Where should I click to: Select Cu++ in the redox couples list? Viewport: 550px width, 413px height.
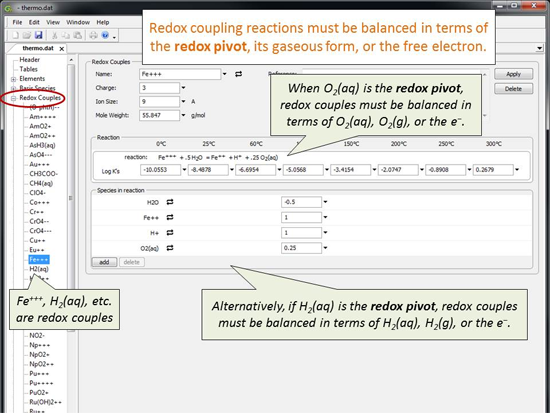pyautogui.click(x=37, y=240)
